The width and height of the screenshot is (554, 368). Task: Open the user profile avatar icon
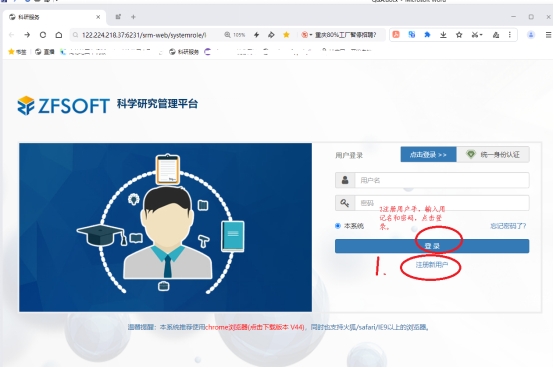point(531,35)
